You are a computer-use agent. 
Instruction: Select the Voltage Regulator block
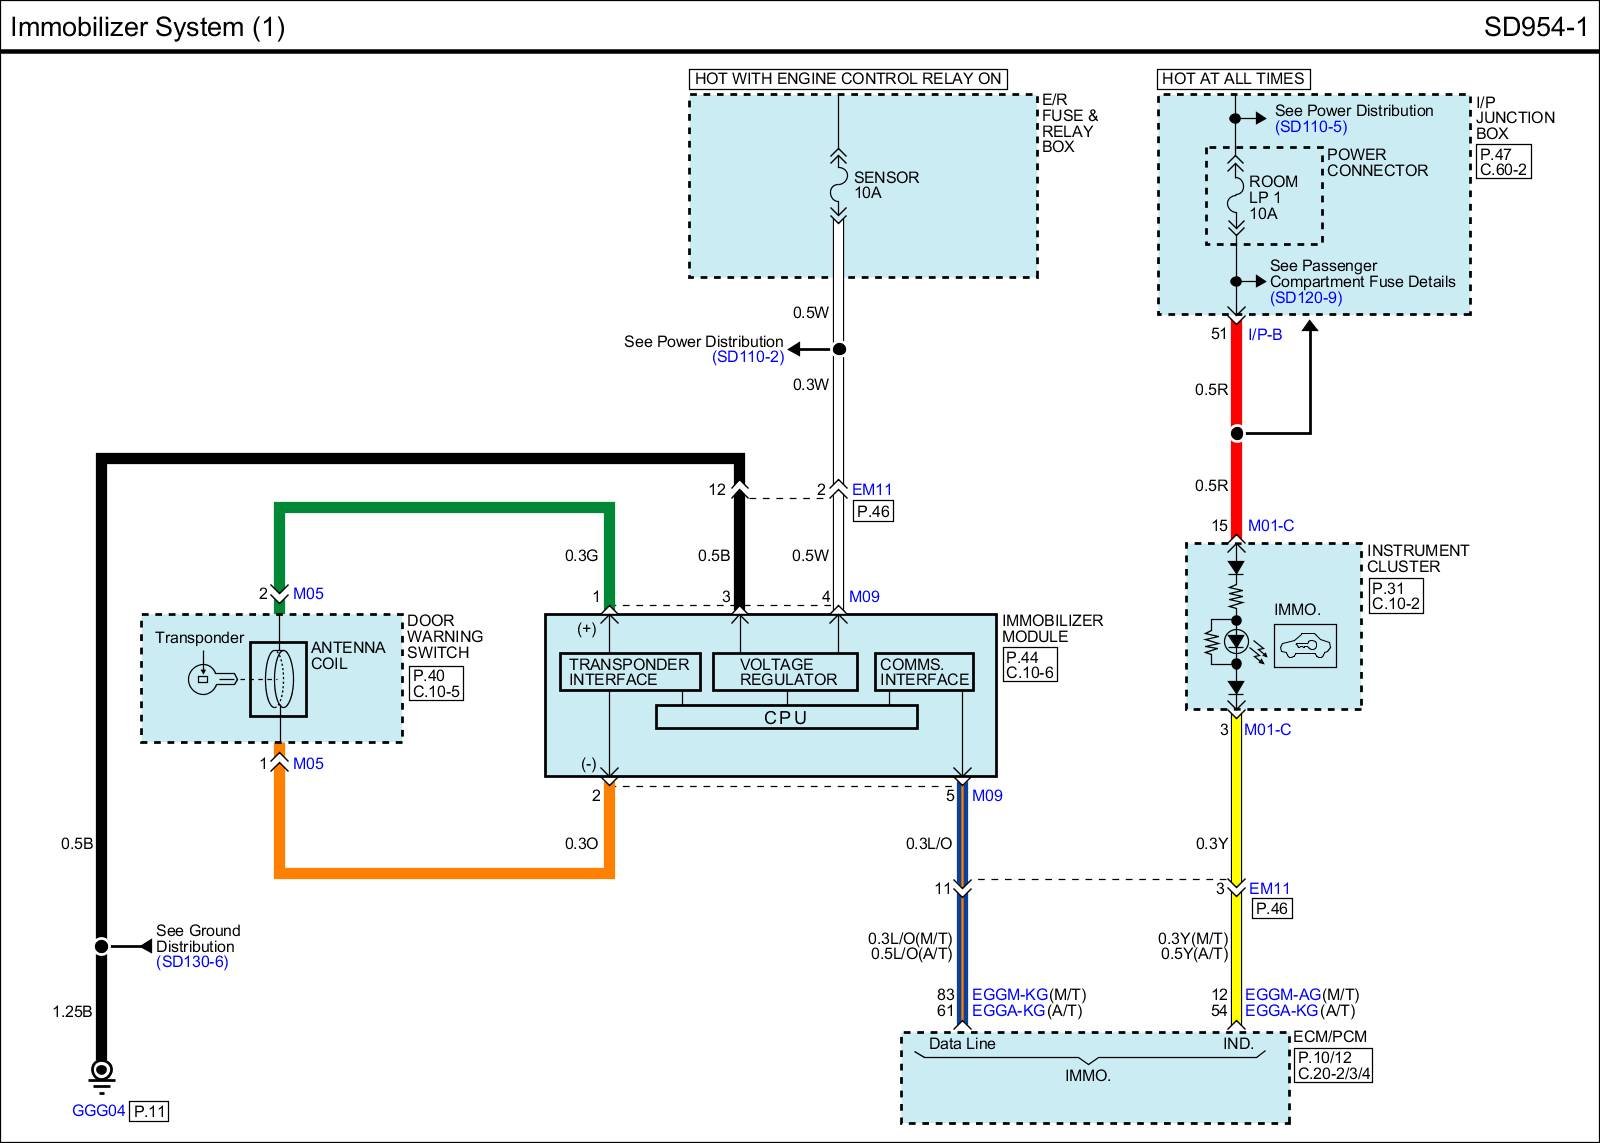[x=786, y=672]
